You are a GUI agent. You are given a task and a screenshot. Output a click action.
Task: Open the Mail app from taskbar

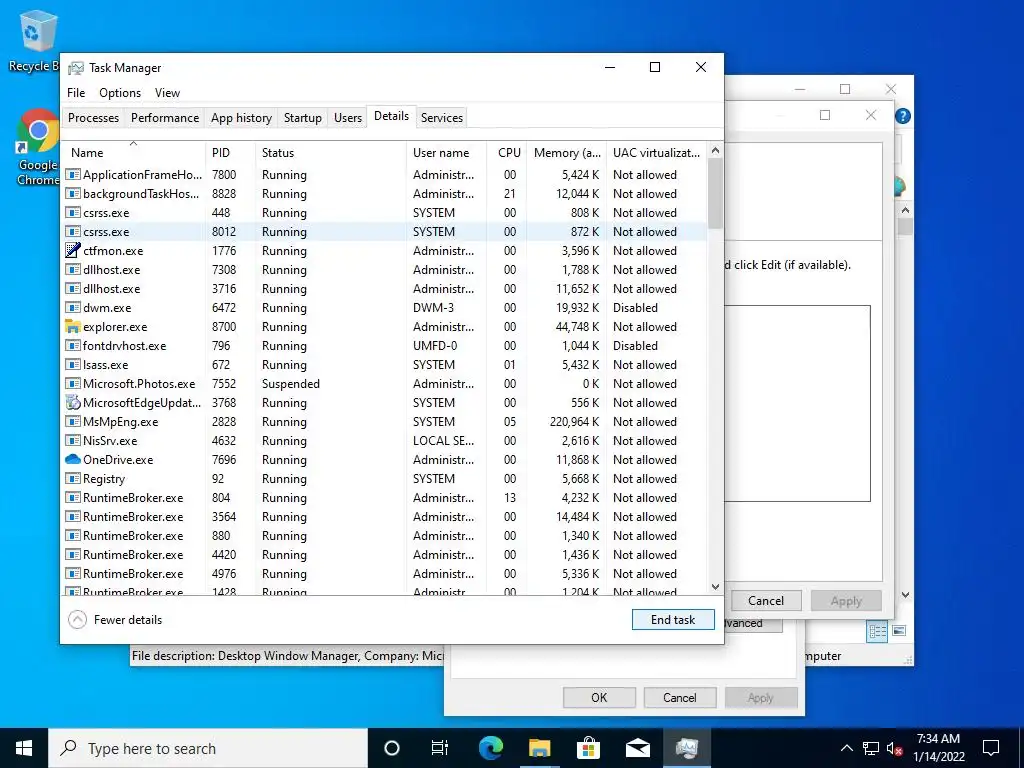[637, 748]
